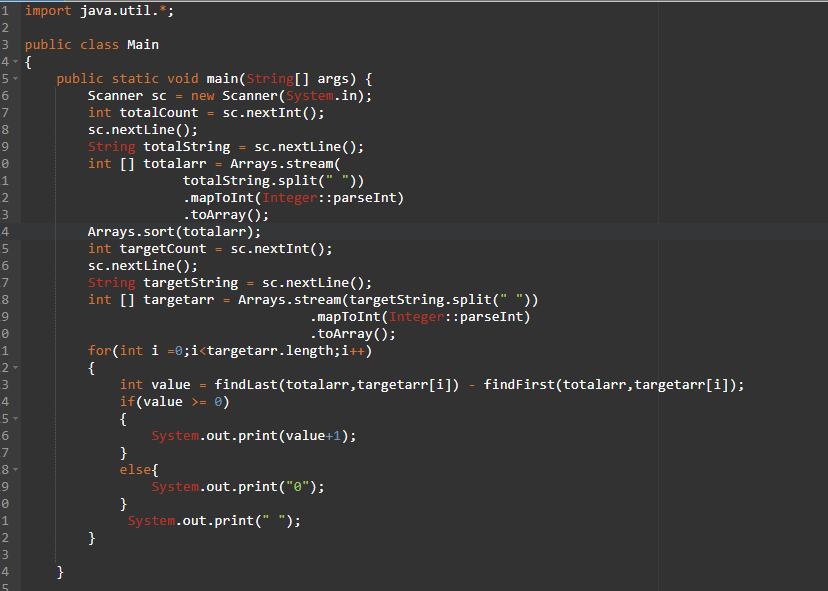
Task: Click 'sc' in the Scanner declaration
Action: (159, 96)
